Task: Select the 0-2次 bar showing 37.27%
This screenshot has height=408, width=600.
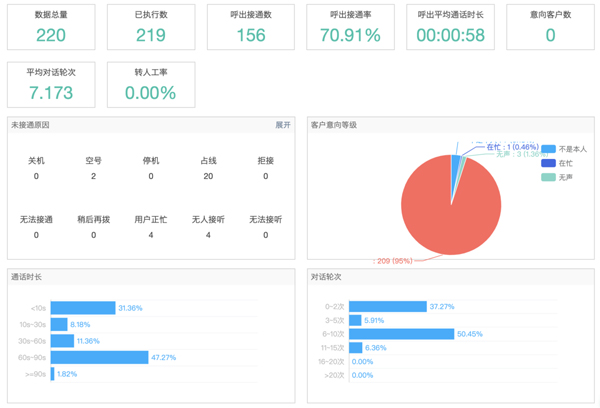Action: click(388, 307)
